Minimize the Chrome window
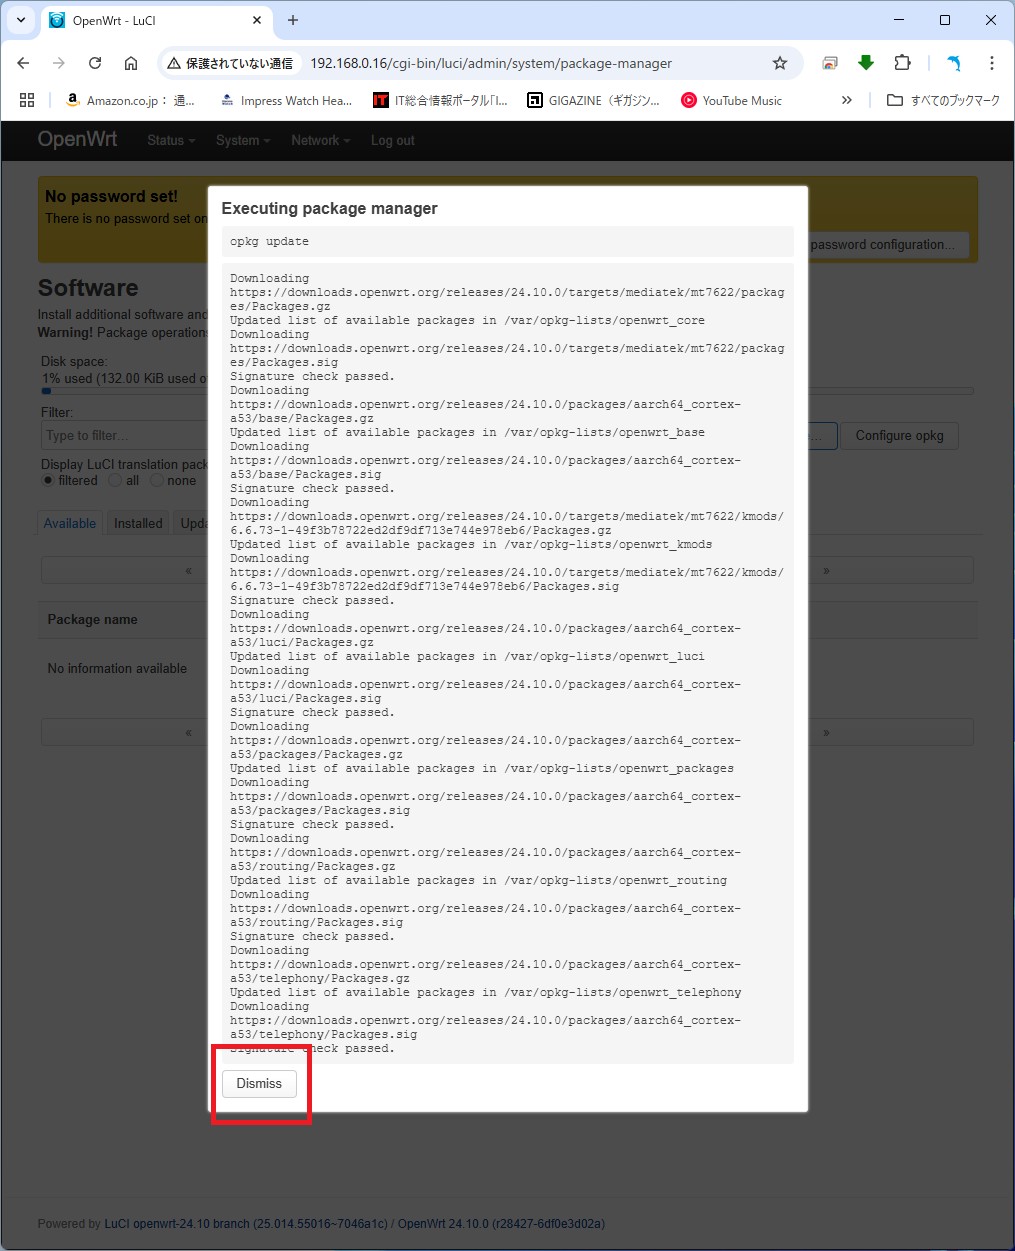Screen dimensions: 1015x1251 point(899,20)
